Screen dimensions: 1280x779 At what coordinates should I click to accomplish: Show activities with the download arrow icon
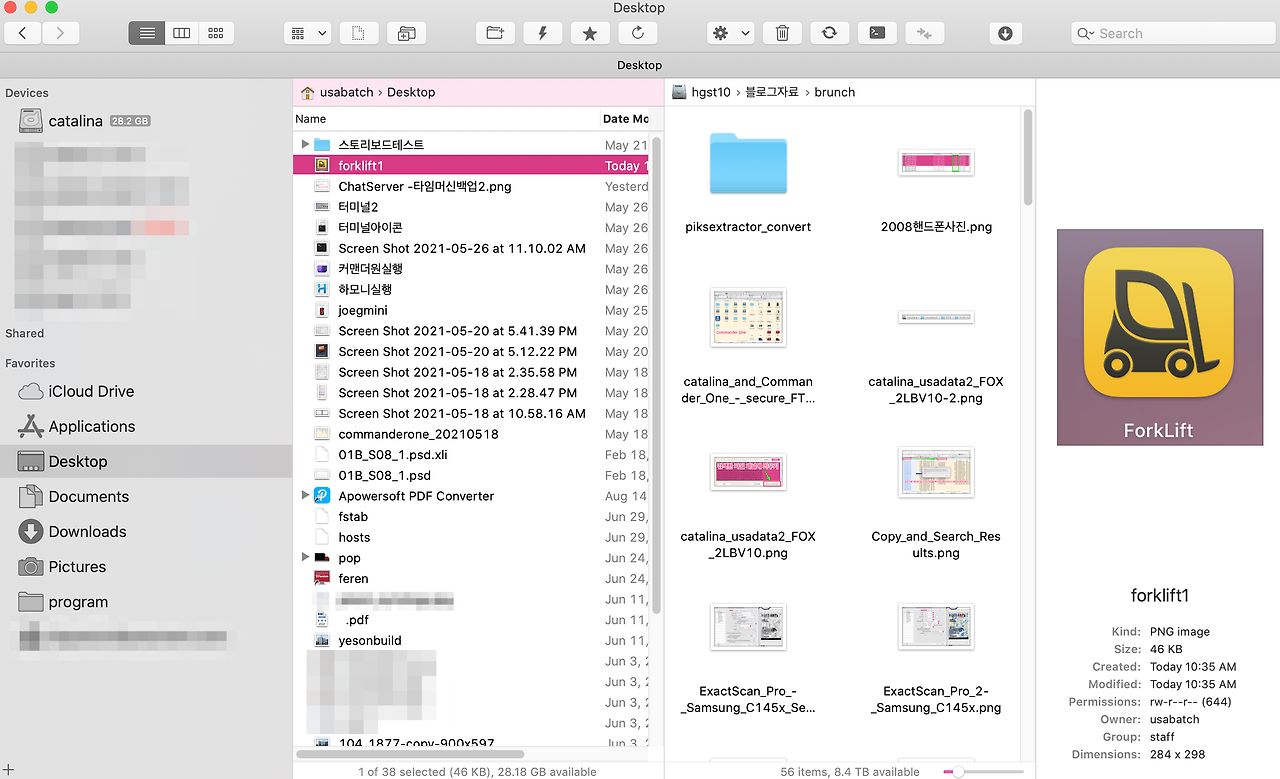tap(1005, 33)
